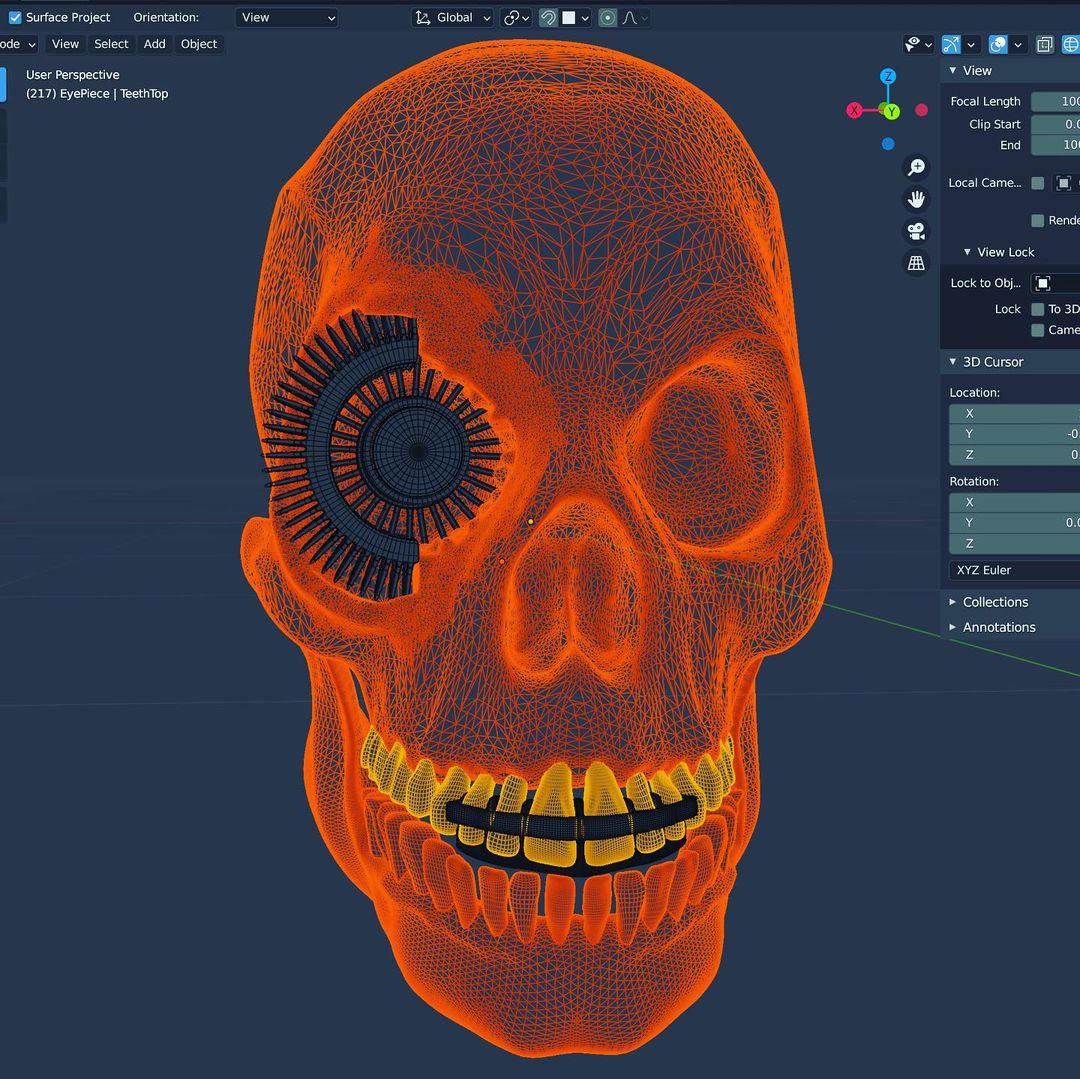Open the Select menu
The width and height of the screenshot is (1080, 1079).
[111, 44]
